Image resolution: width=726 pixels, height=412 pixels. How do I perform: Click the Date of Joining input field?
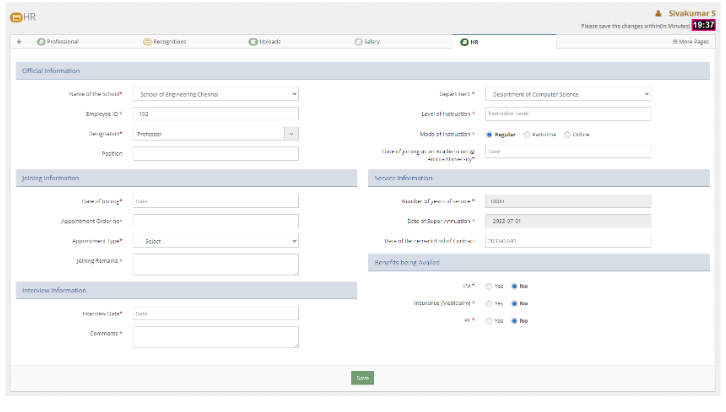click(x=216, y=201)
